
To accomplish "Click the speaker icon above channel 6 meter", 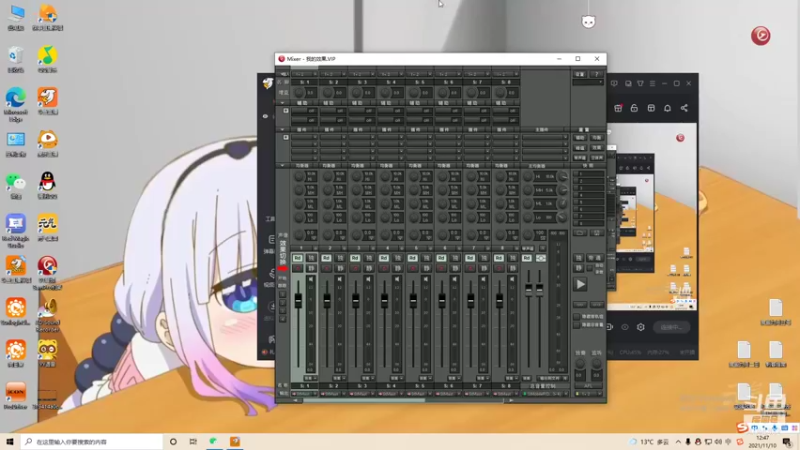I will coord(455,279).
